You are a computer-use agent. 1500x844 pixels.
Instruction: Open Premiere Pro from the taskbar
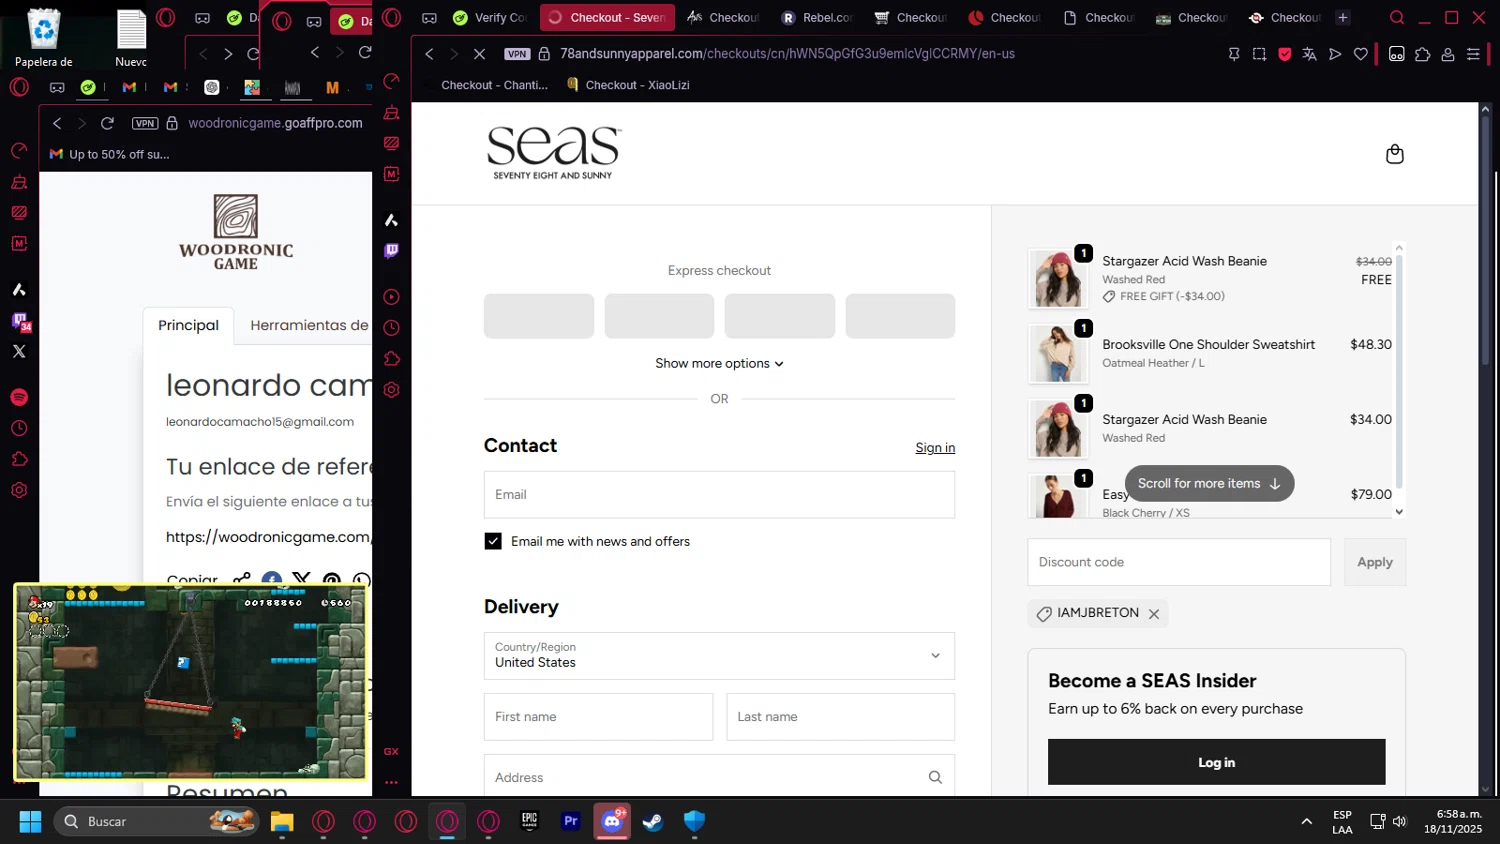click(571, 821)
